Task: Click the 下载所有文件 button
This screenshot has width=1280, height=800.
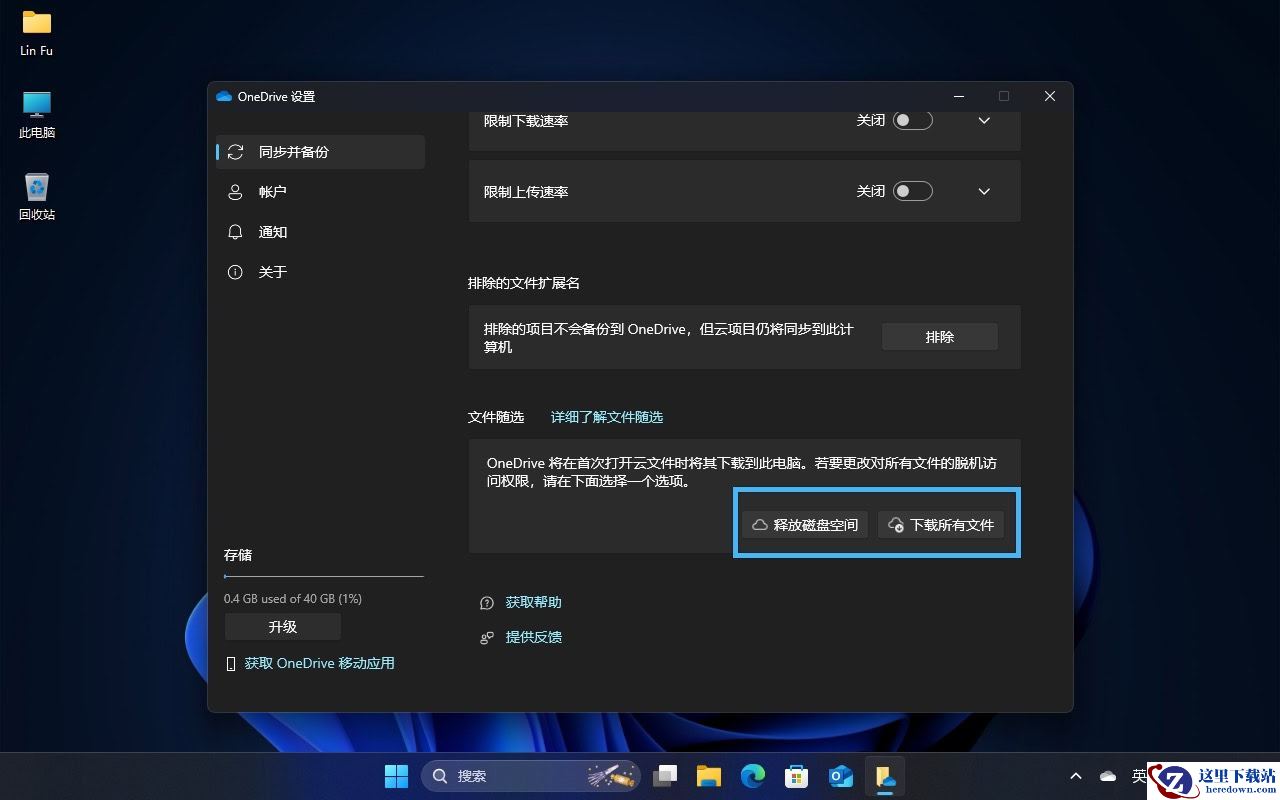Action: pos(941,525)
